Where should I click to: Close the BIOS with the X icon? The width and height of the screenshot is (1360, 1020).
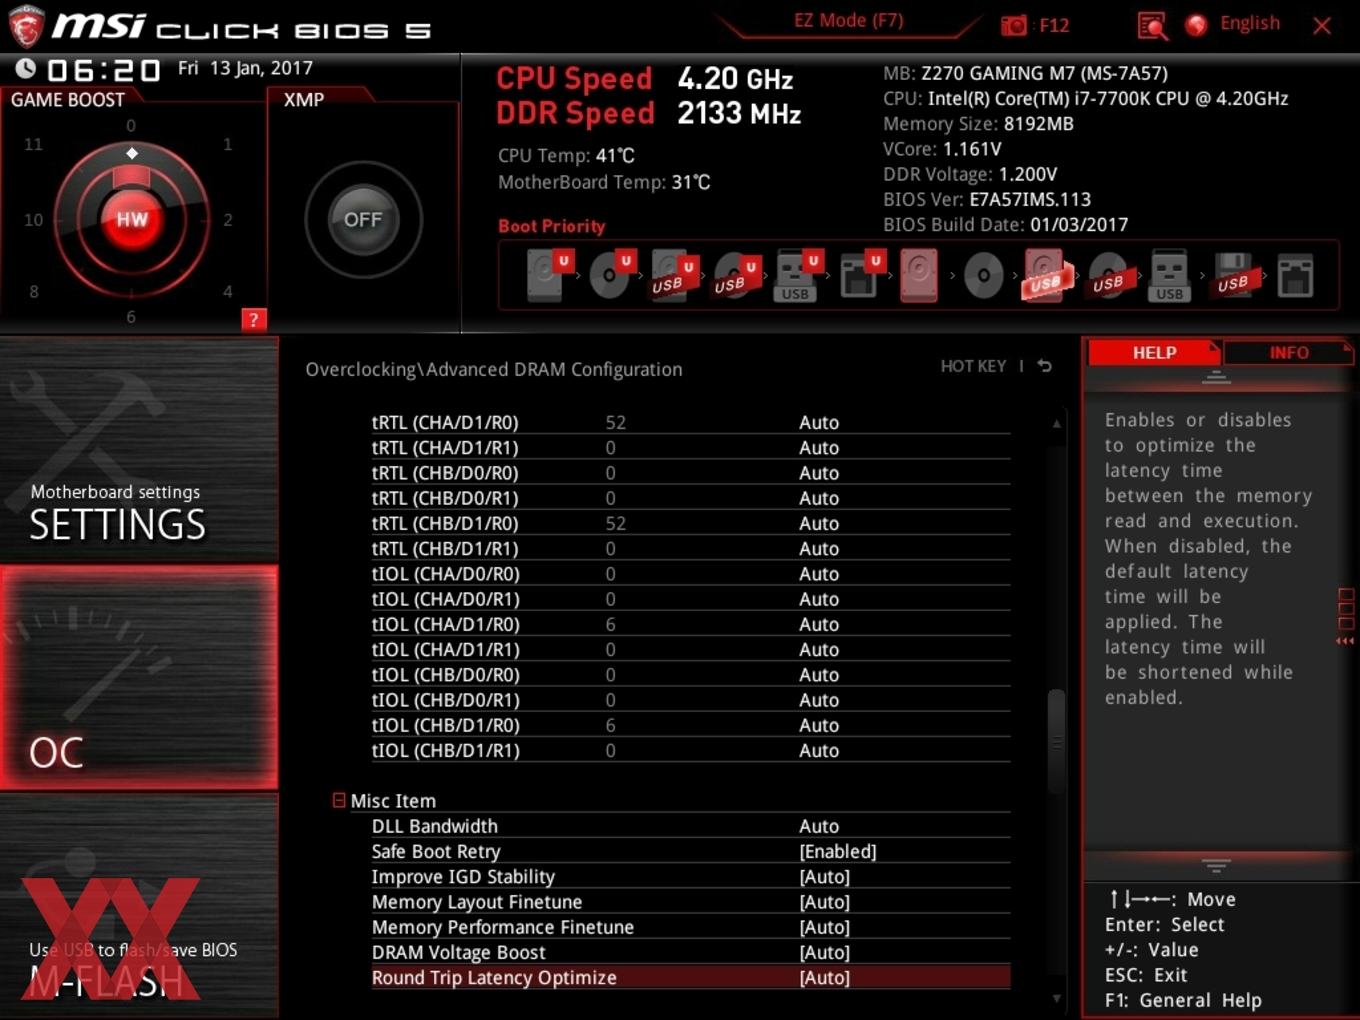[x=1322, y=26]
